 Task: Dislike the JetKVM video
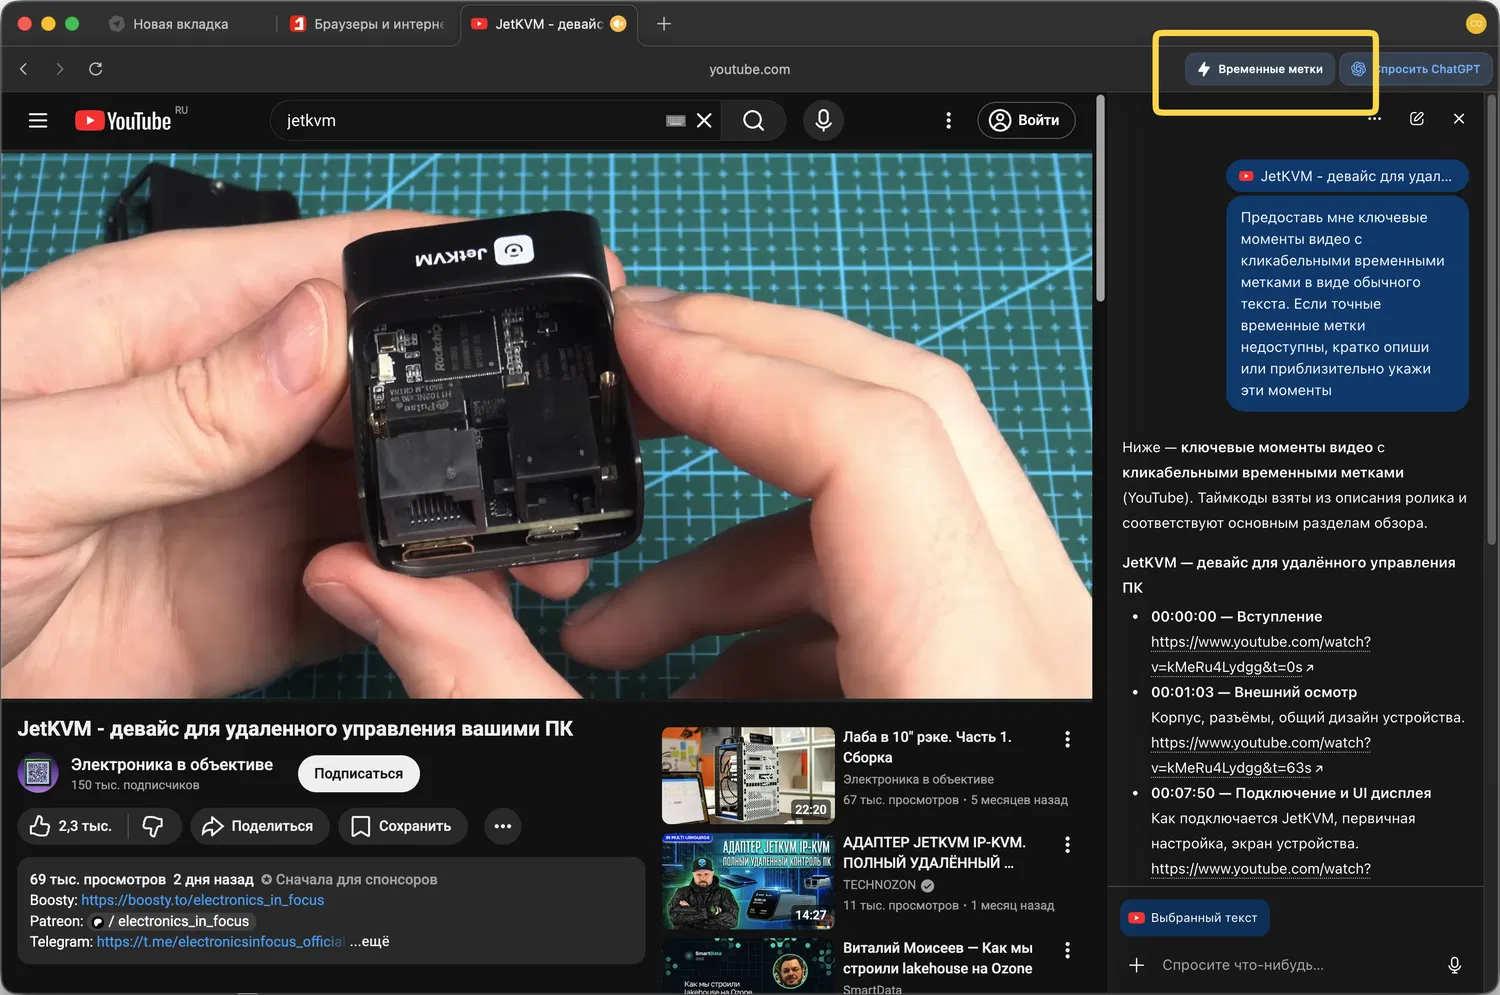[x=153, y=826]
